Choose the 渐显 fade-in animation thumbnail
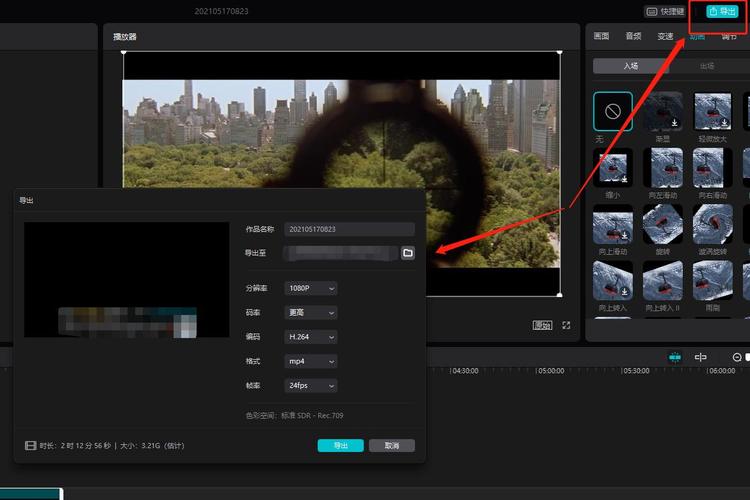750x500 pixels. coord(663,111)
